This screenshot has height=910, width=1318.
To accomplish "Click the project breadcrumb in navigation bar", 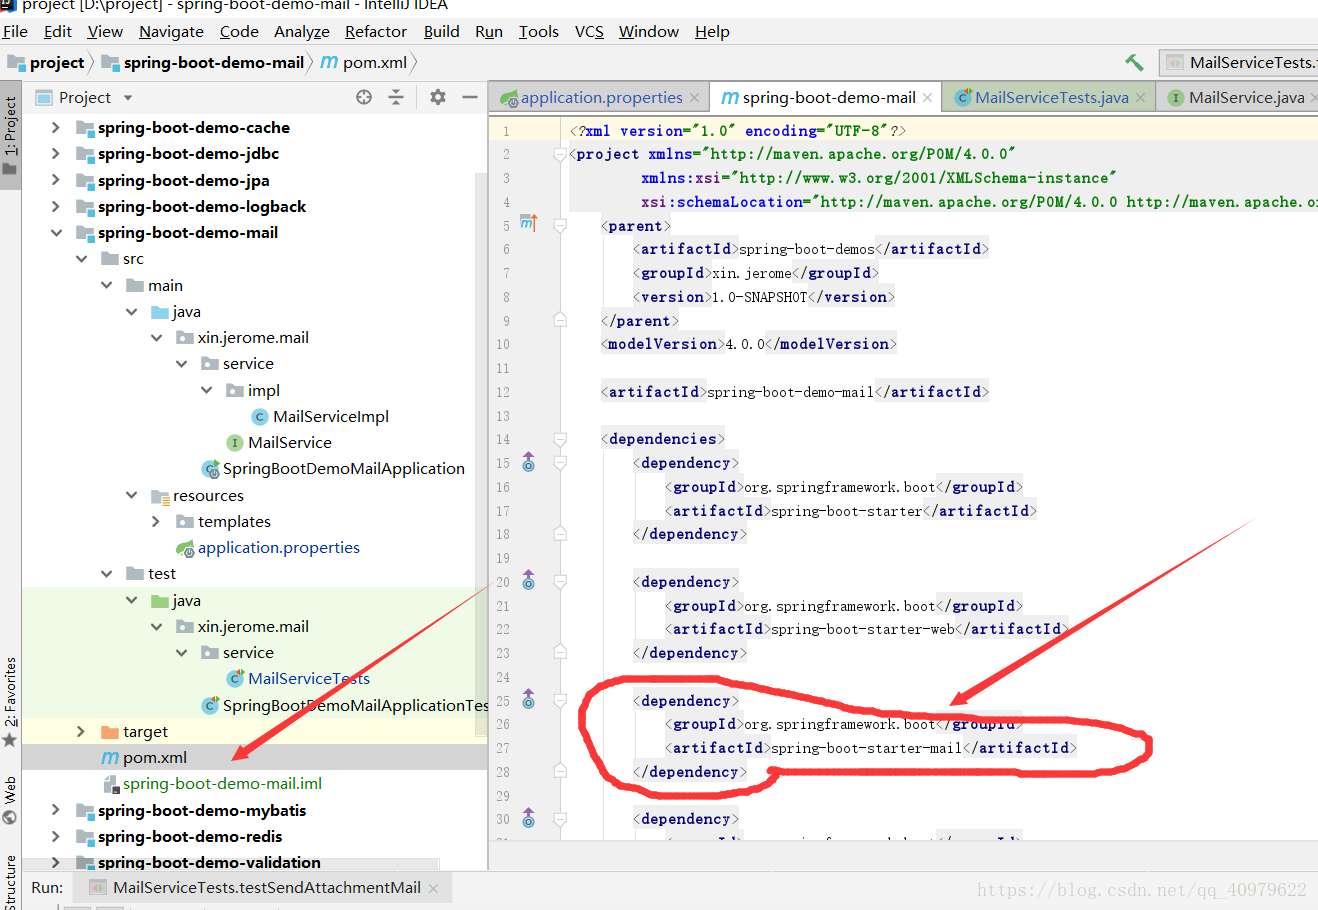I will click(x=46, y=62).
